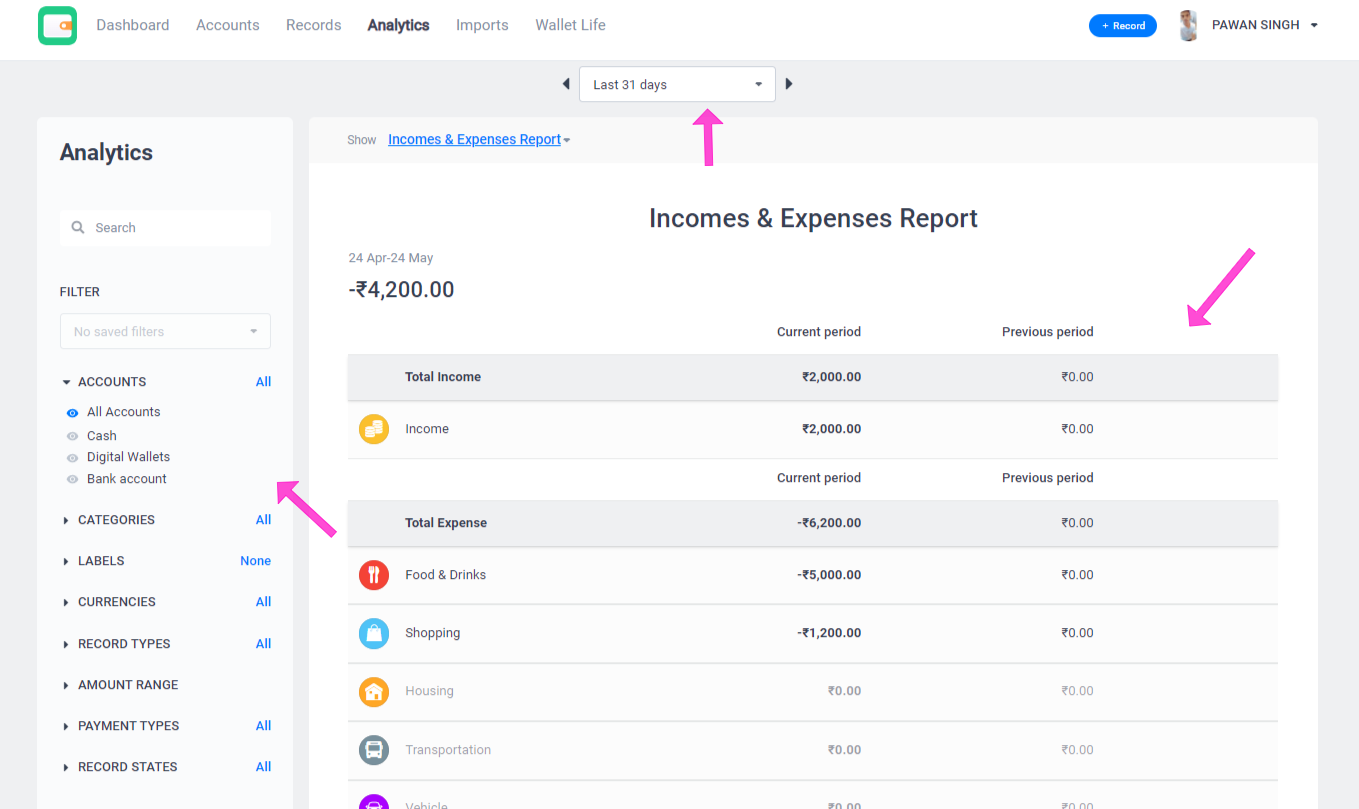Click the red Food & Drinks icon

(x=374, y=575)
